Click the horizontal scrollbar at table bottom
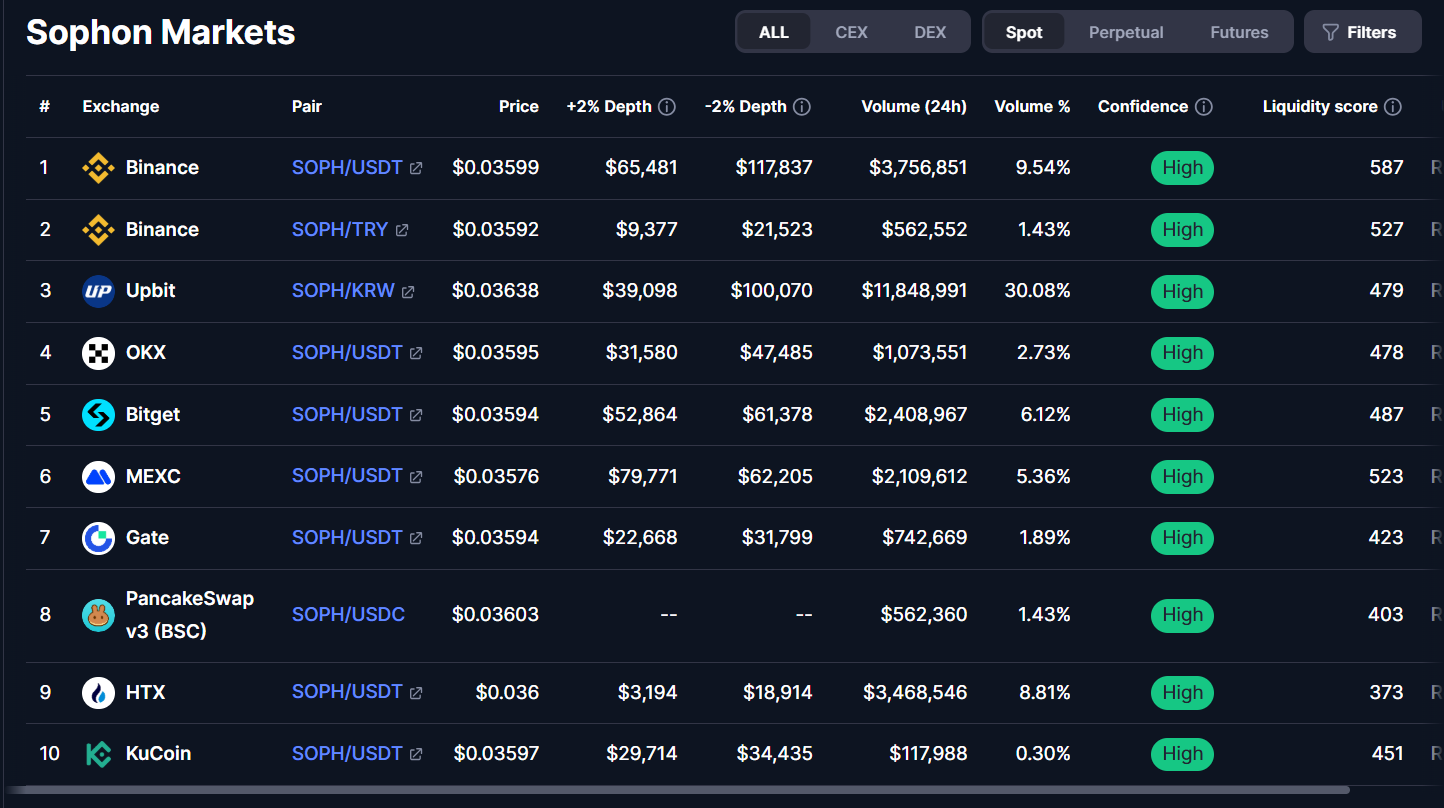The image size is (1444, 808). pos(677,790)
